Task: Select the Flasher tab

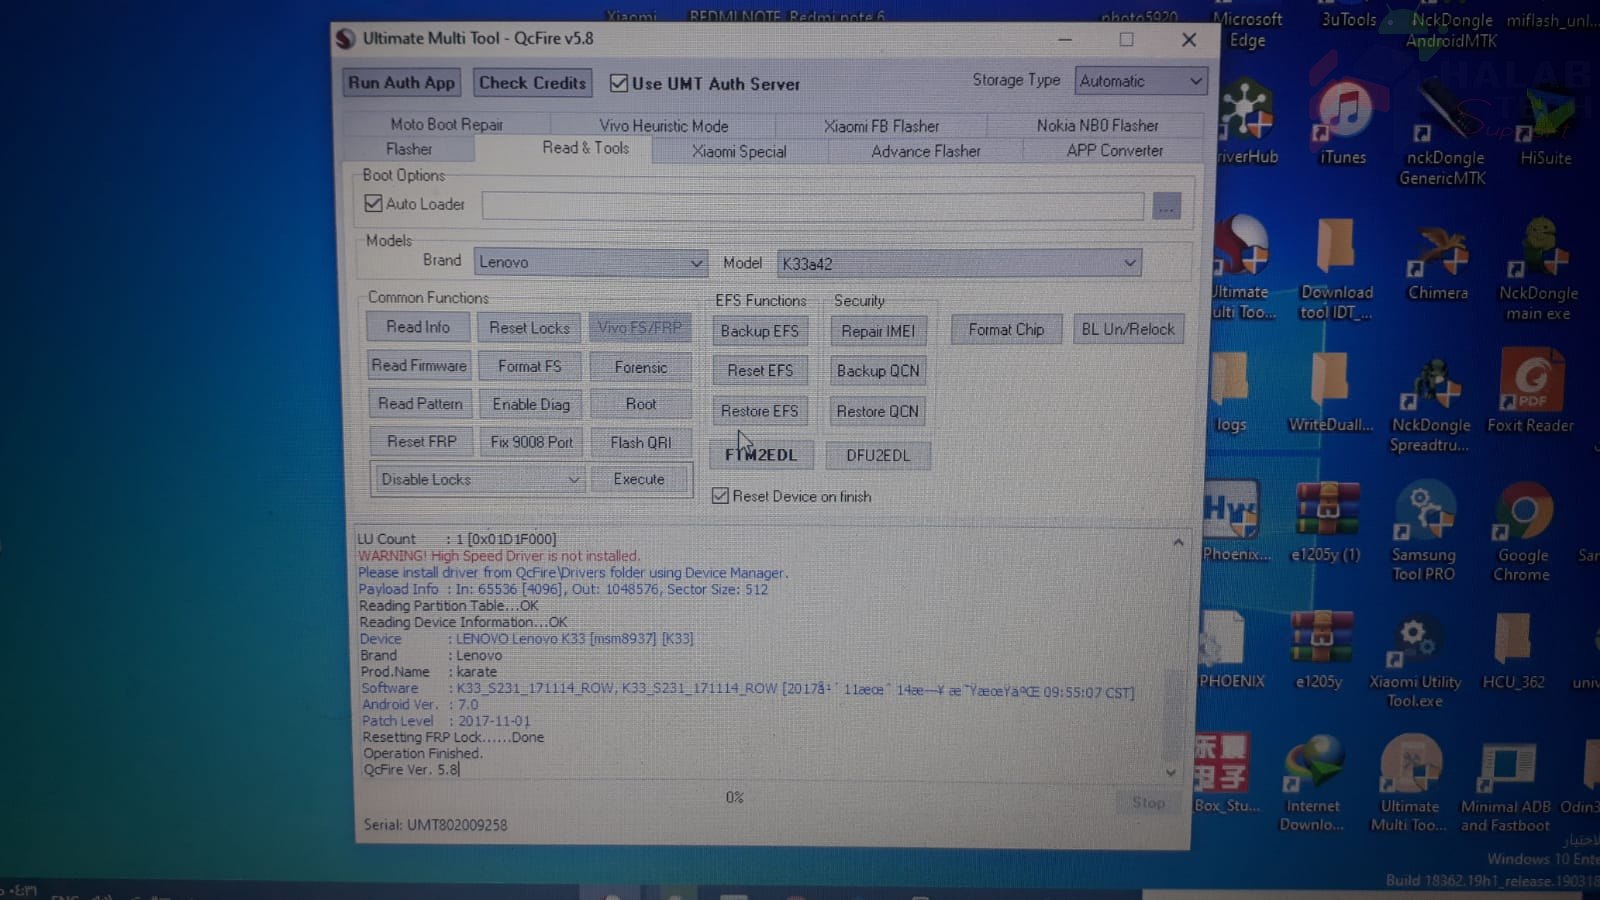Action: tap(409, 149)
